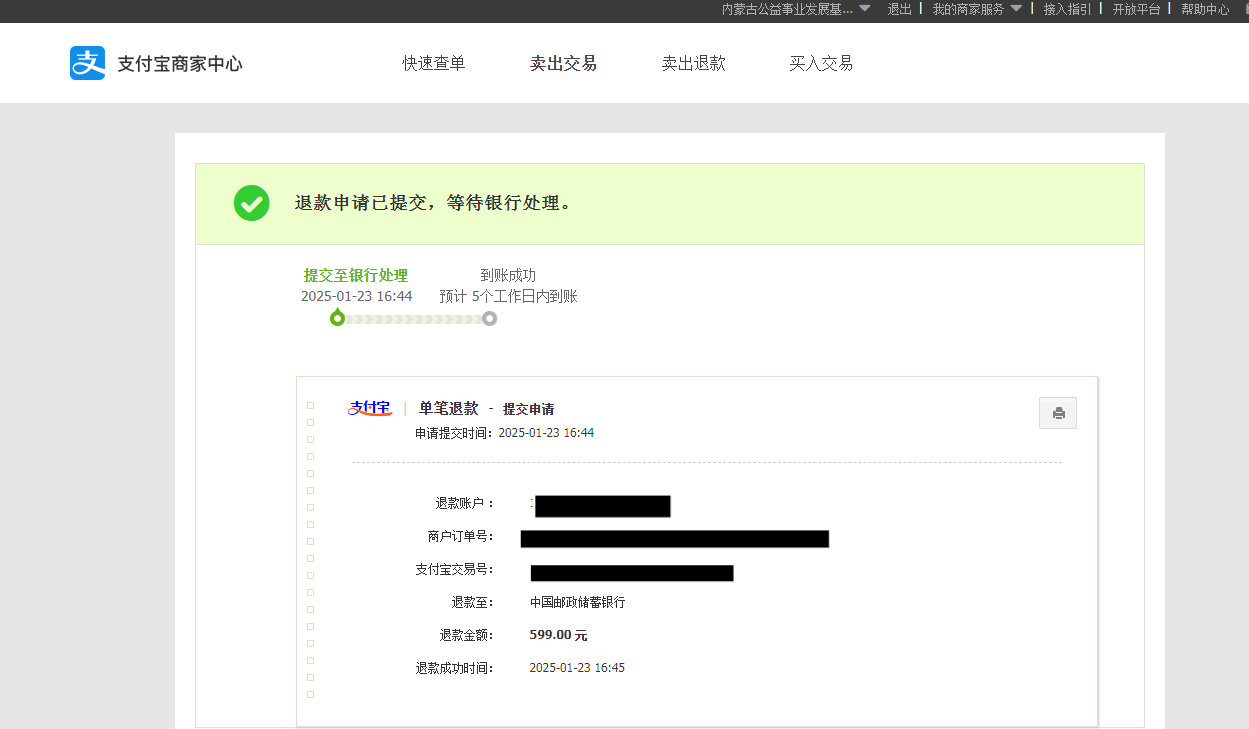Switch to the 卖出交易 tab

point(563,63)
